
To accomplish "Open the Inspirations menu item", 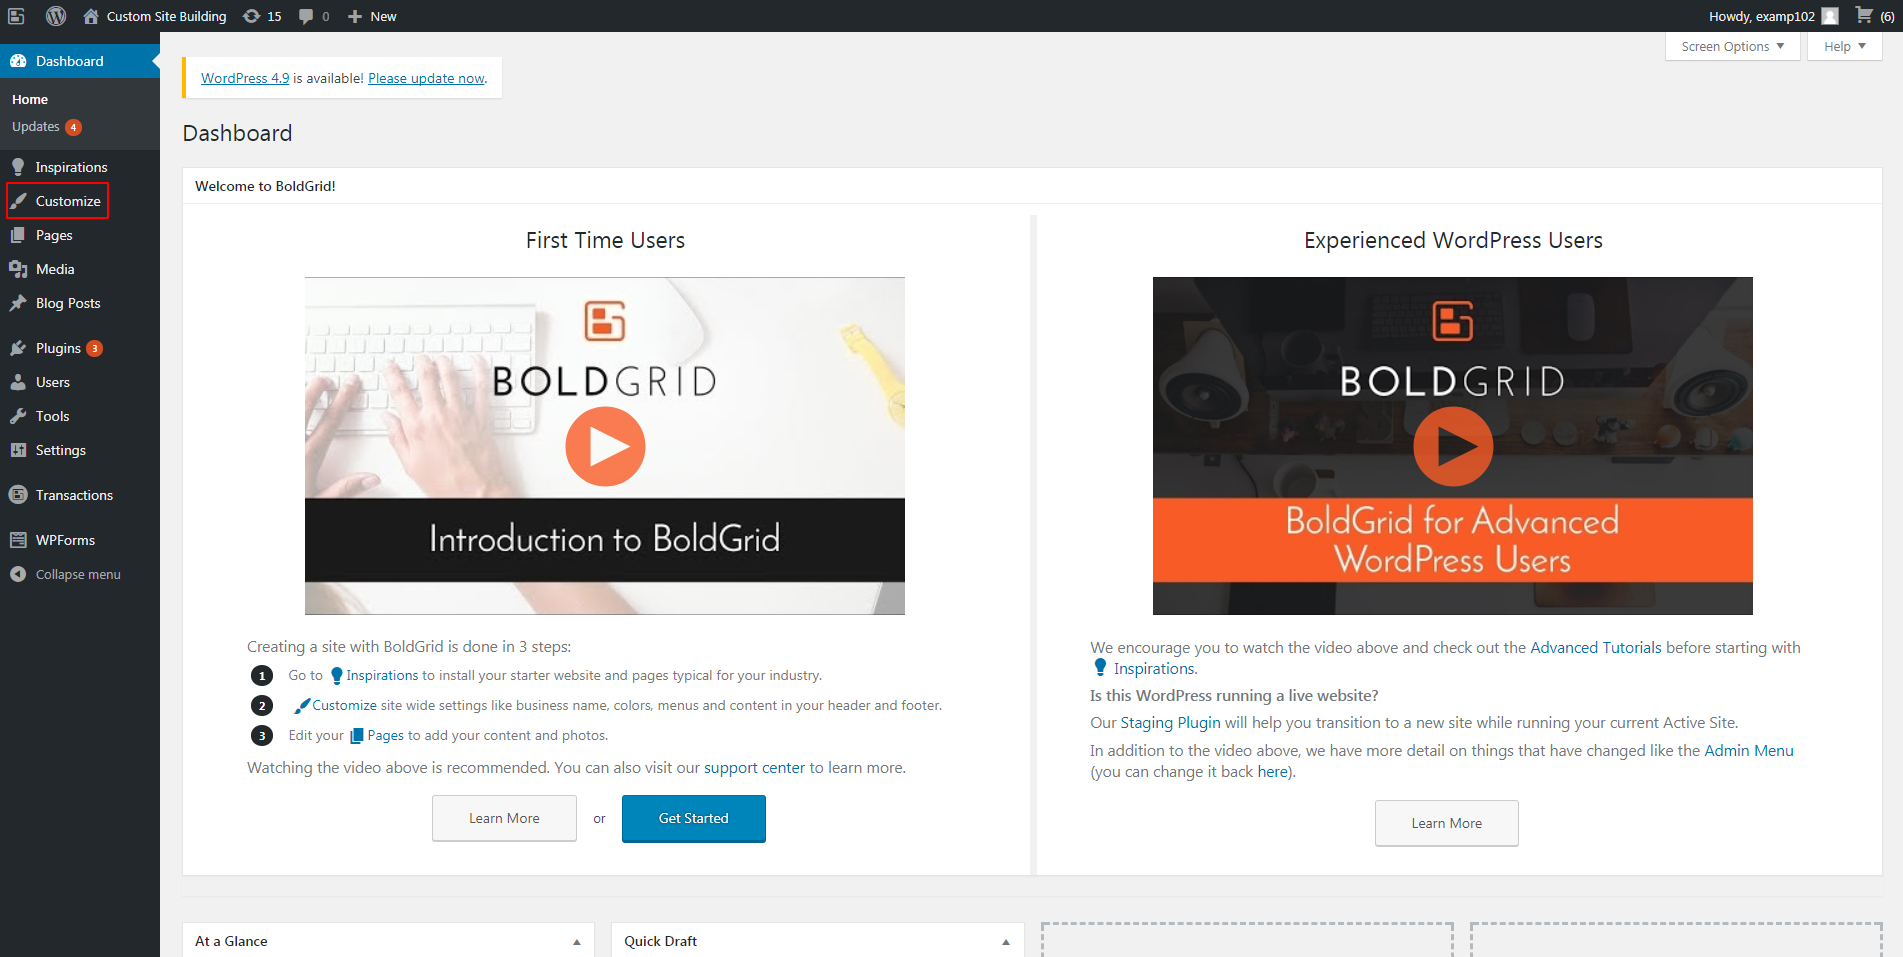I will [71, 167].
